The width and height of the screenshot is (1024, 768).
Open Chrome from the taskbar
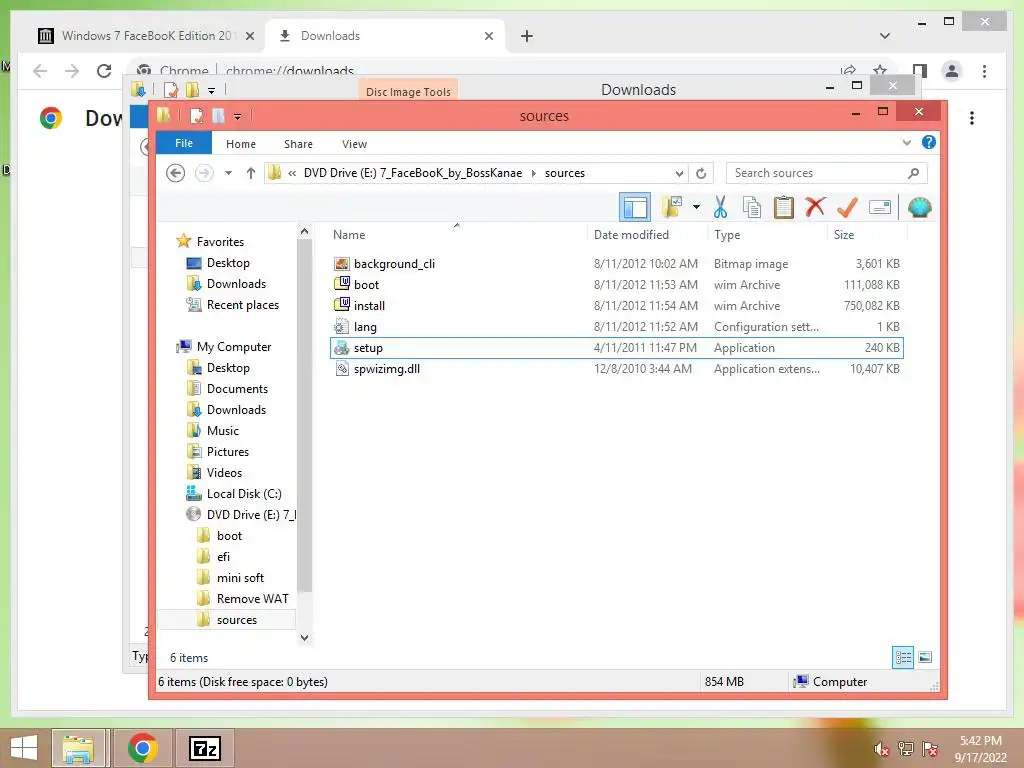(x=142, y=748)
